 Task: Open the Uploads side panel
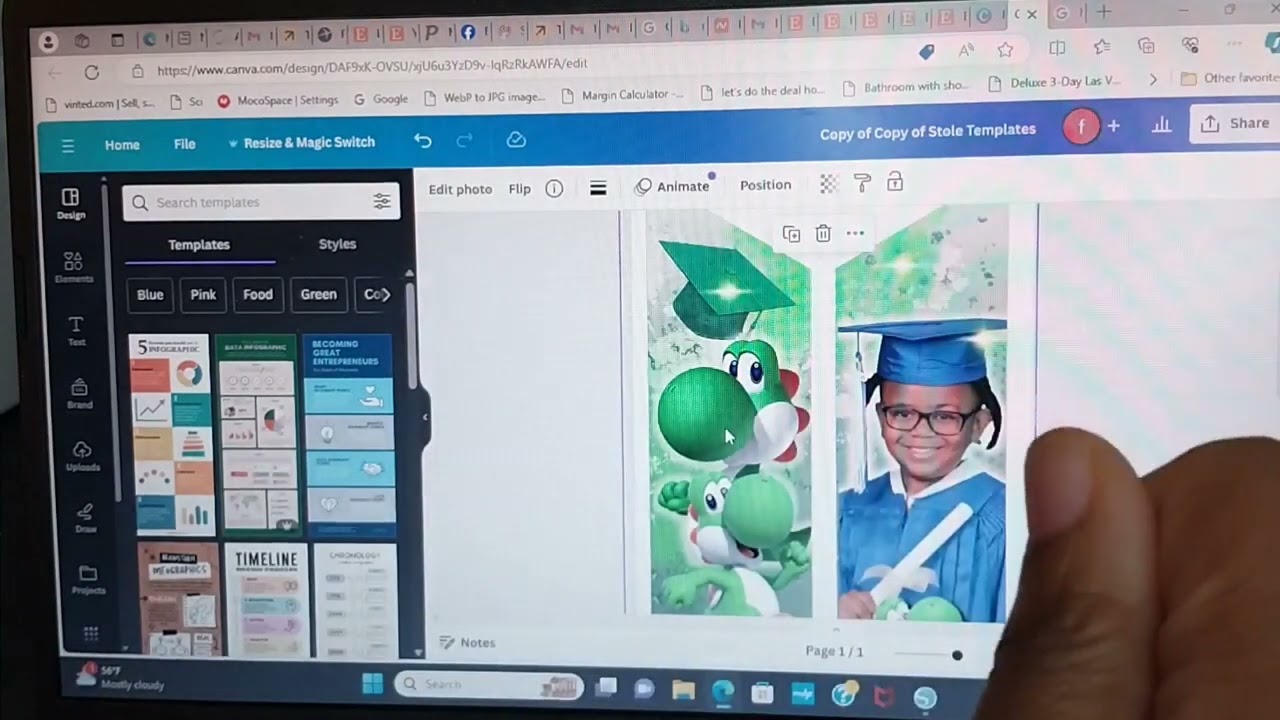point(83,455)
